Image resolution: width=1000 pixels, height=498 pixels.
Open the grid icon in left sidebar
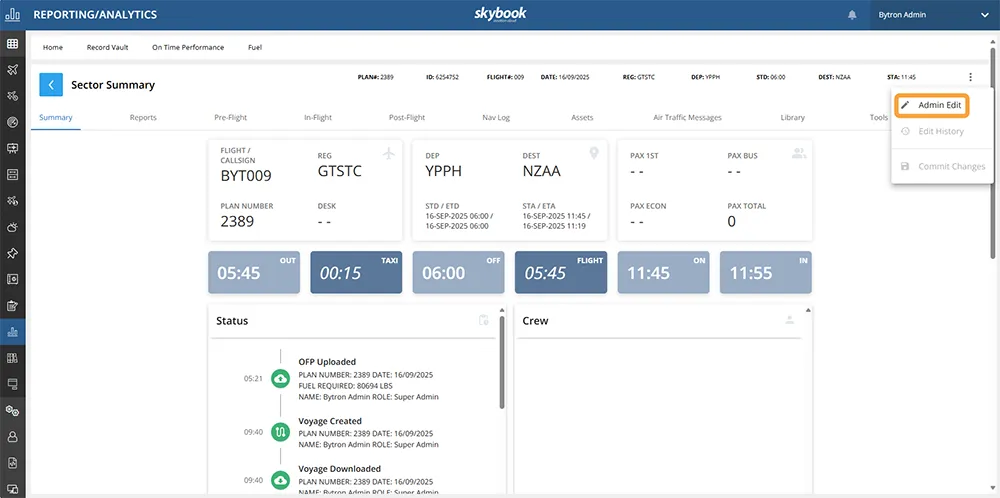coord(12,43)
